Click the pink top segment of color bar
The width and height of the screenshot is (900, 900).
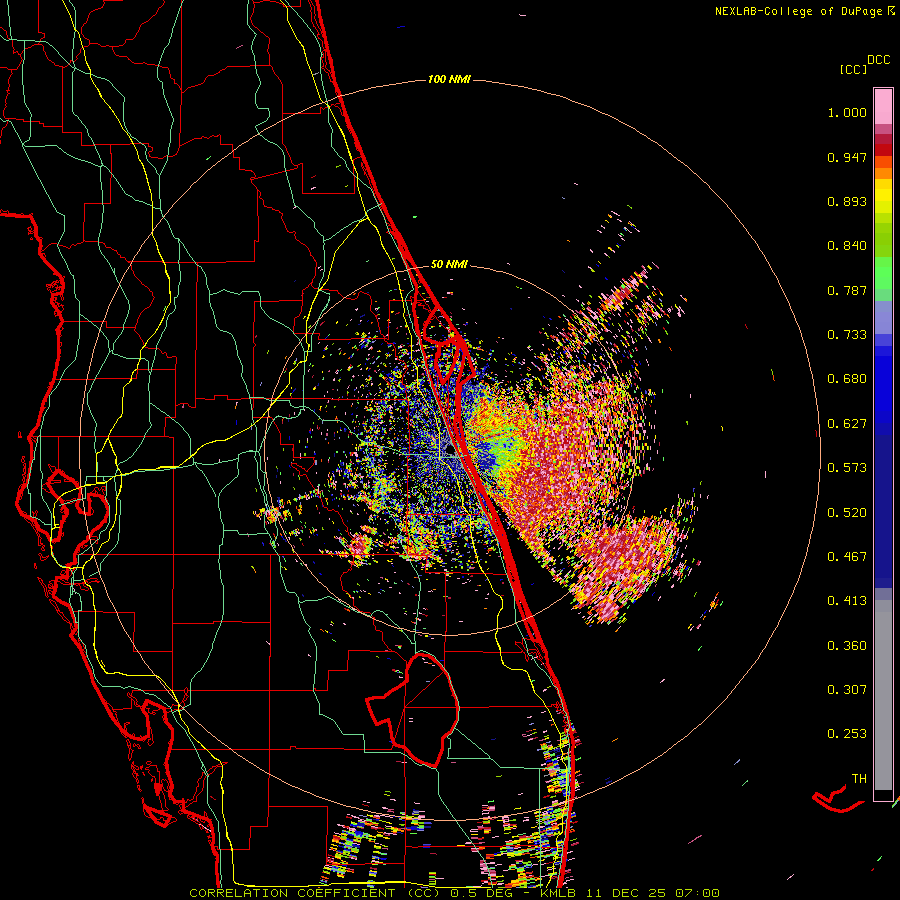point(883,107)
